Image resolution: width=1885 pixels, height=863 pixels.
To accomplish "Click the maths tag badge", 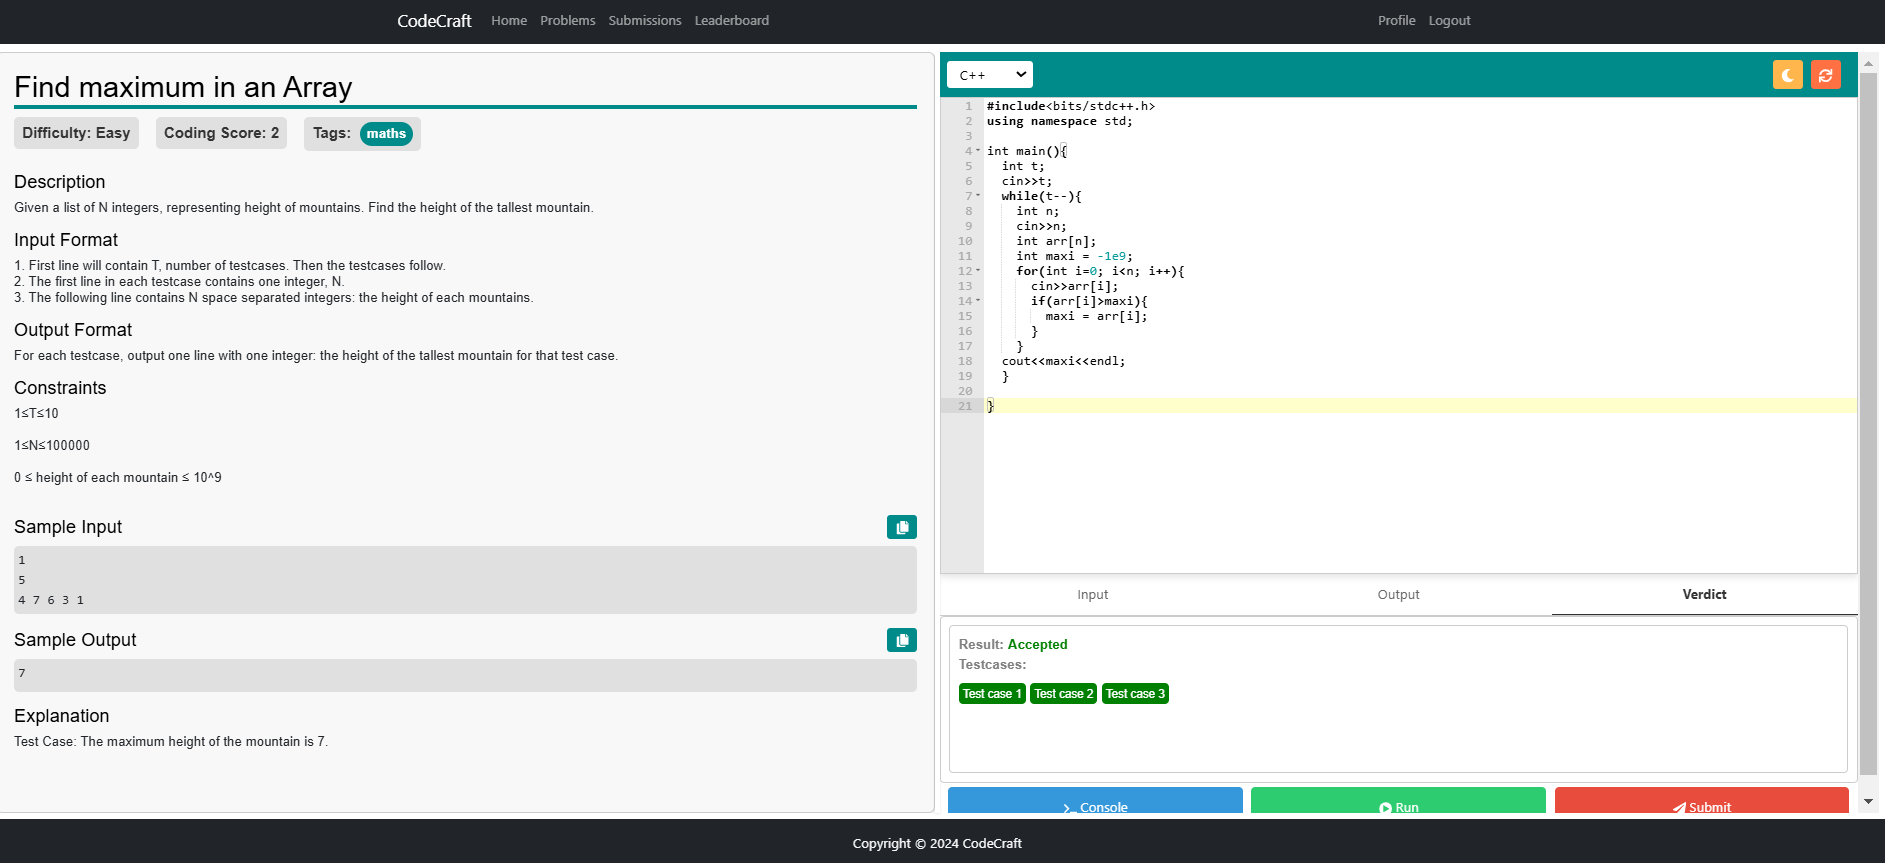I will click(x=386, y=134).
